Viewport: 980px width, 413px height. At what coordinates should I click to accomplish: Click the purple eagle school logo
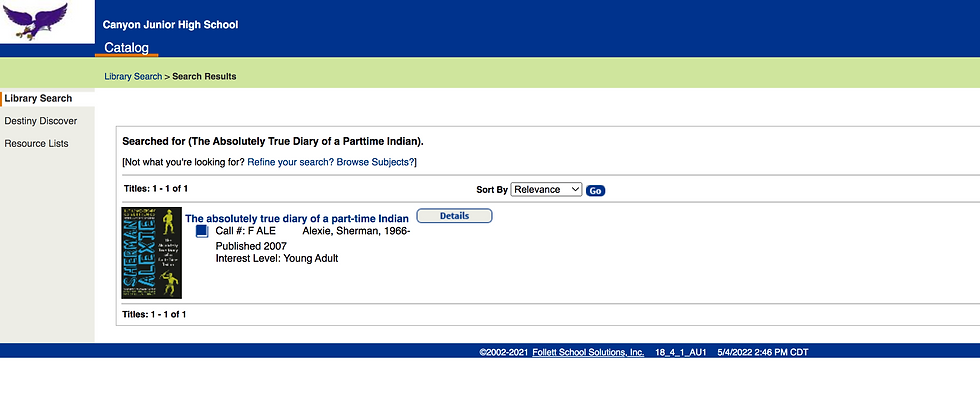click(x=35, y=22)
